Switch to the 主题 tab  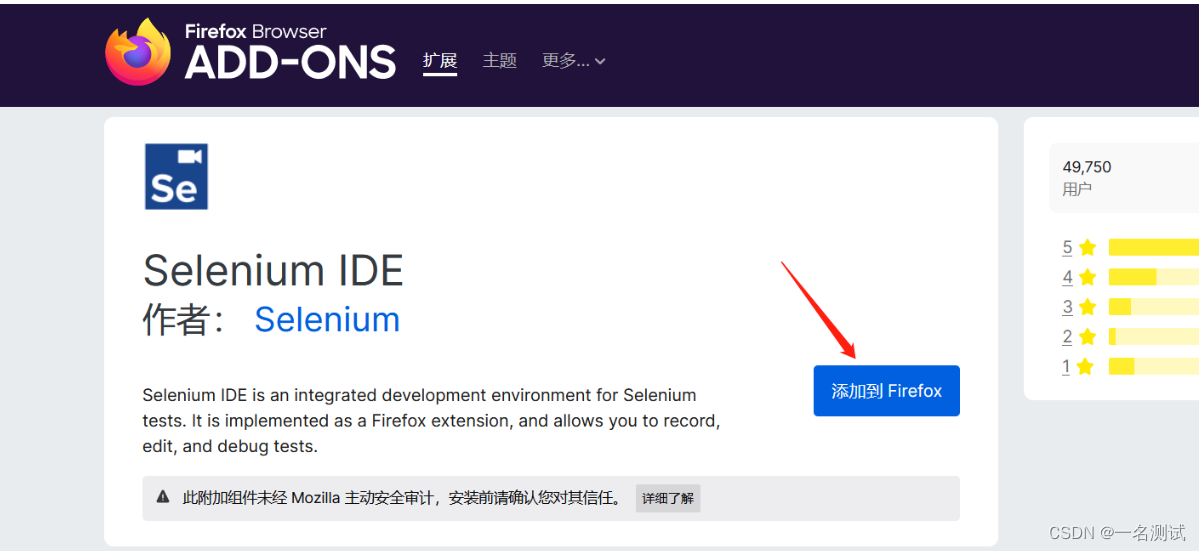500,61
